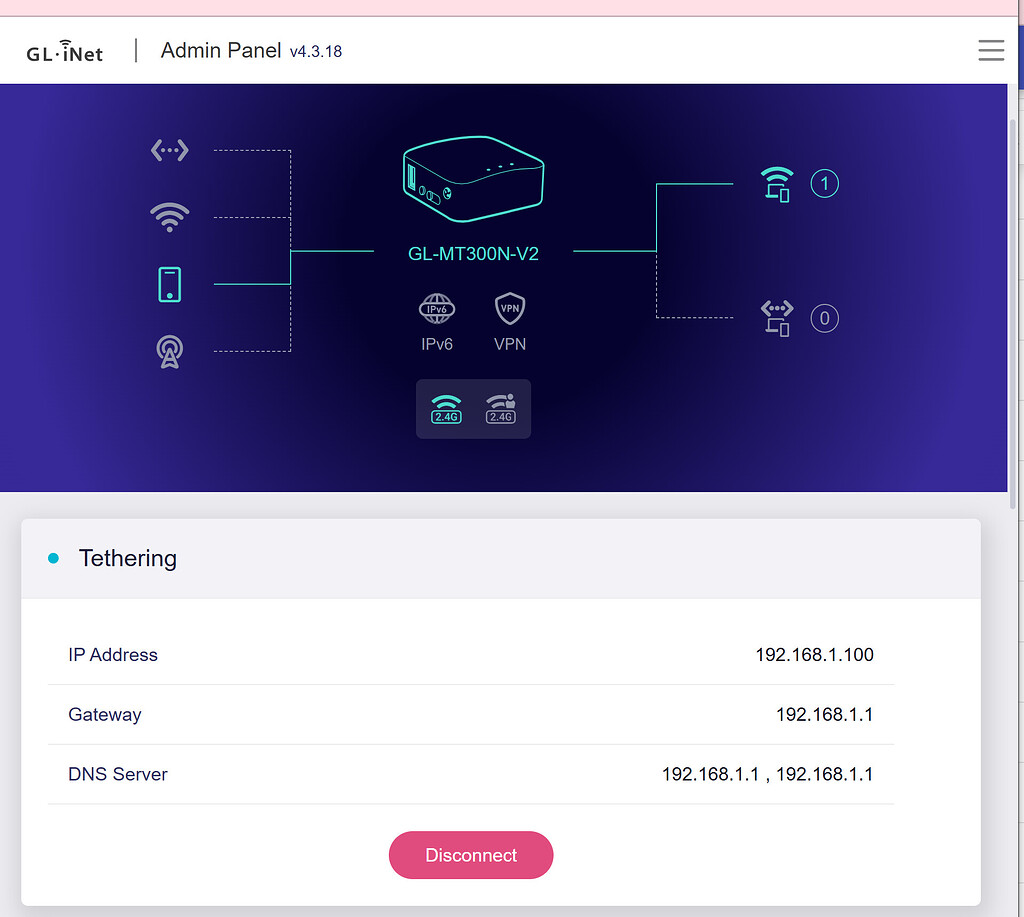Click the phone tethering icon
Viewport: 1024px width, 917px height.
(169, 284)
